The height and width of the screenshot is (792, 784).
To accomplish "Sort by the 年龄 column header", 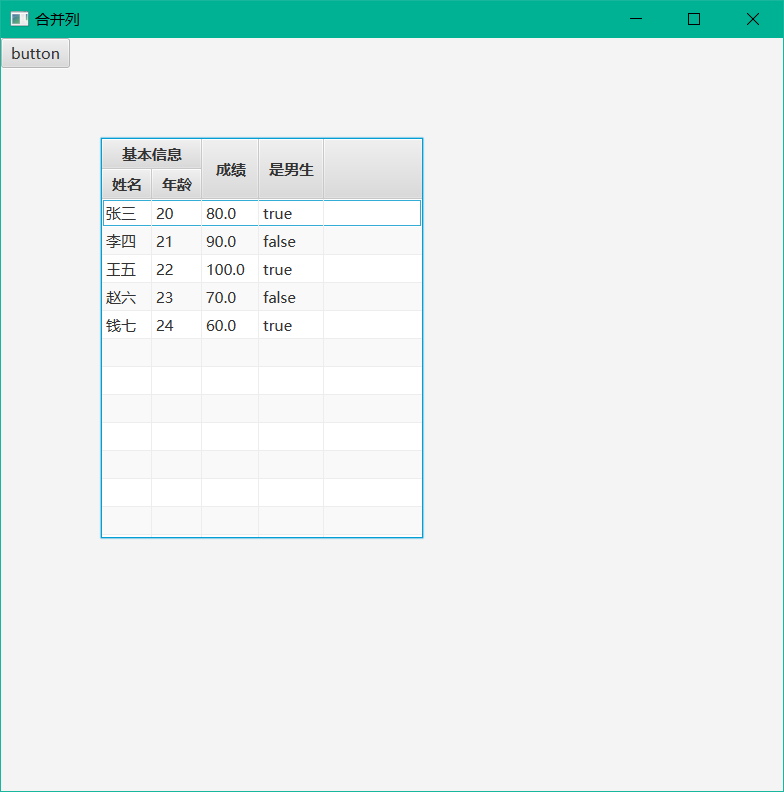I will coord(176,184).
